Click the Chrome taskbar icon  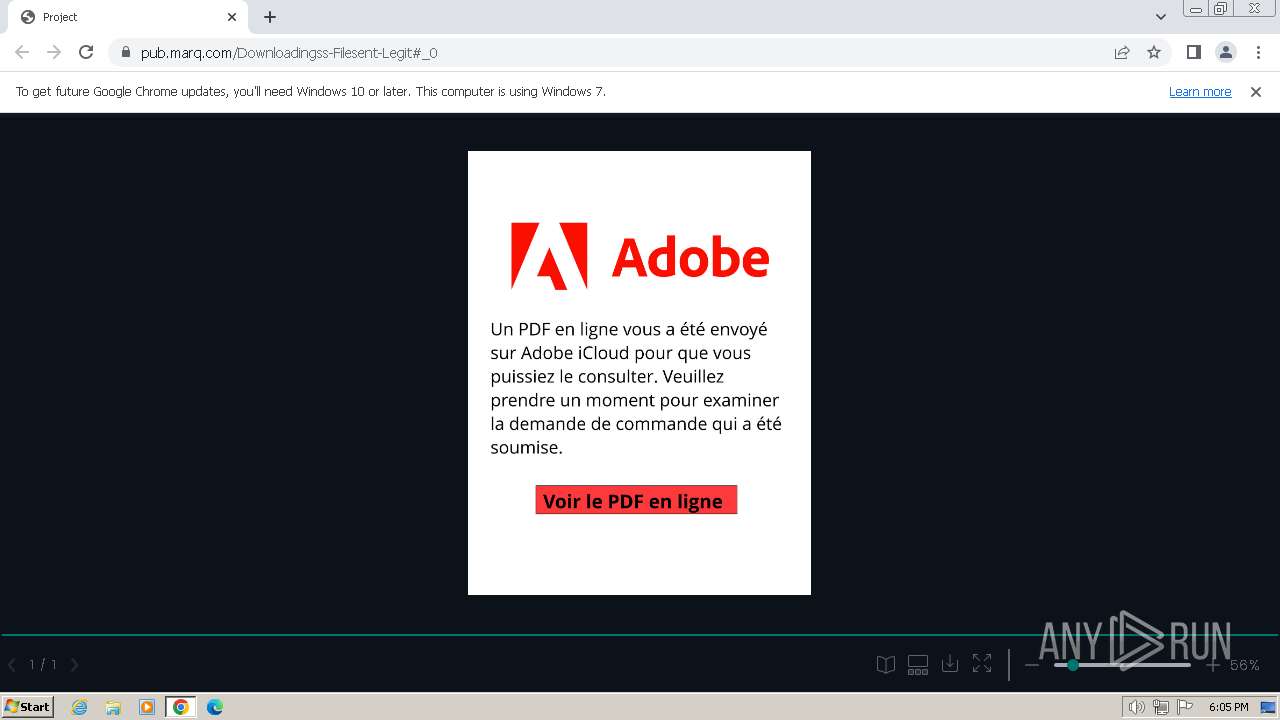coord(181,707)
